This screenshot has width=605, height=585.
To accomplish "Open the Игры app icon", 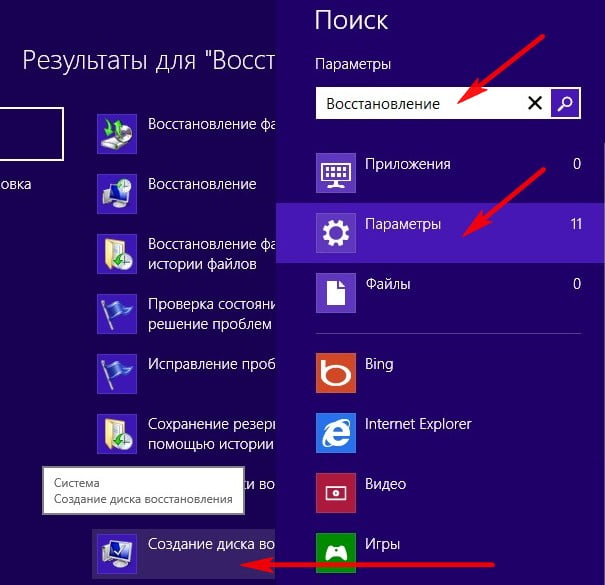I will pyautogui.click(x=335, y=551).
